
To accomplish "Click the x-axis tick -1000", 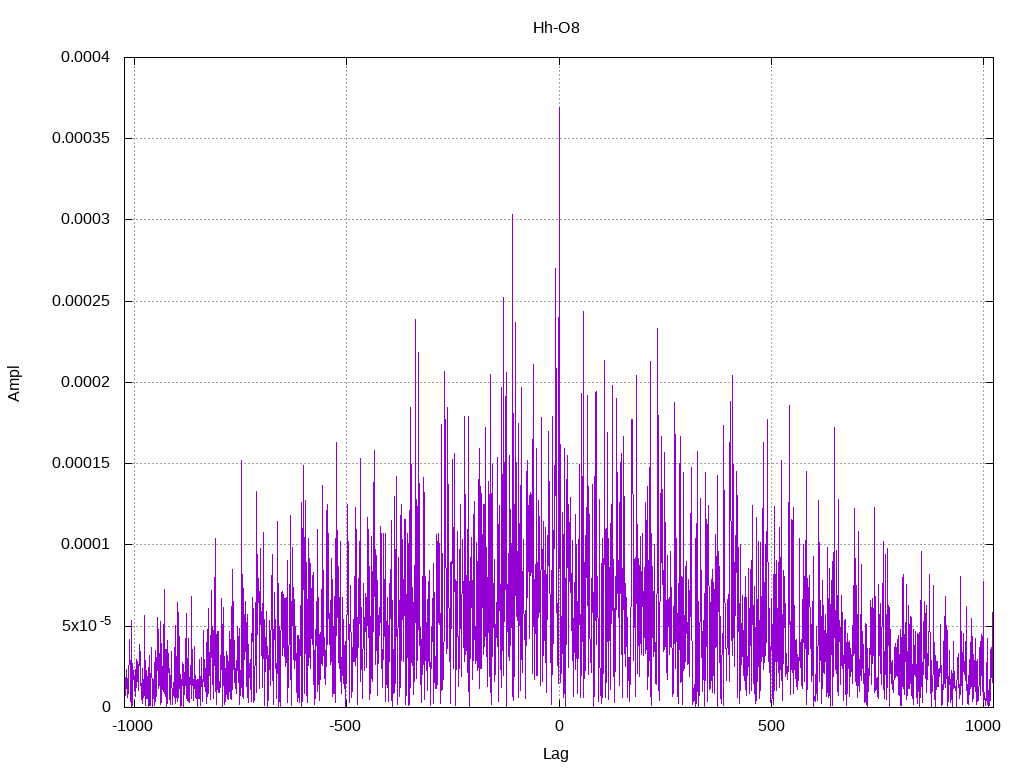I will 133,726.
